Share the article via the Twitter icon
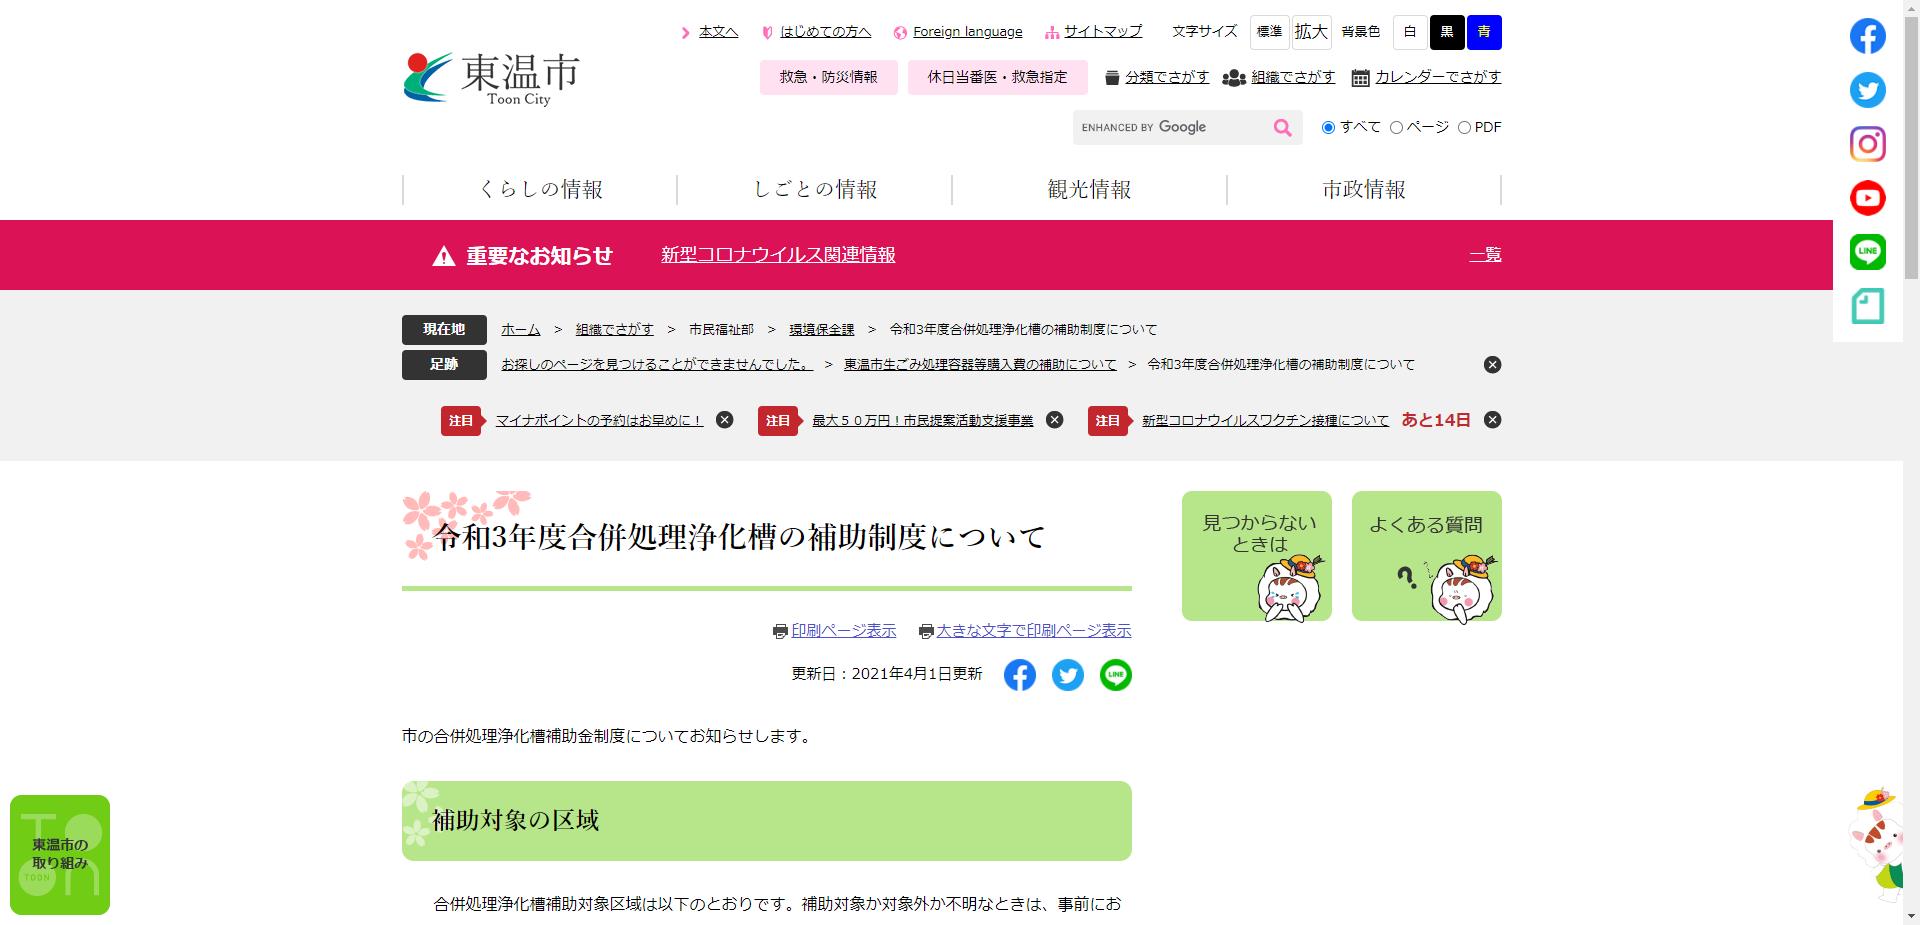Viewport: 1920px width, 925px height. [x=1067, y=675]
